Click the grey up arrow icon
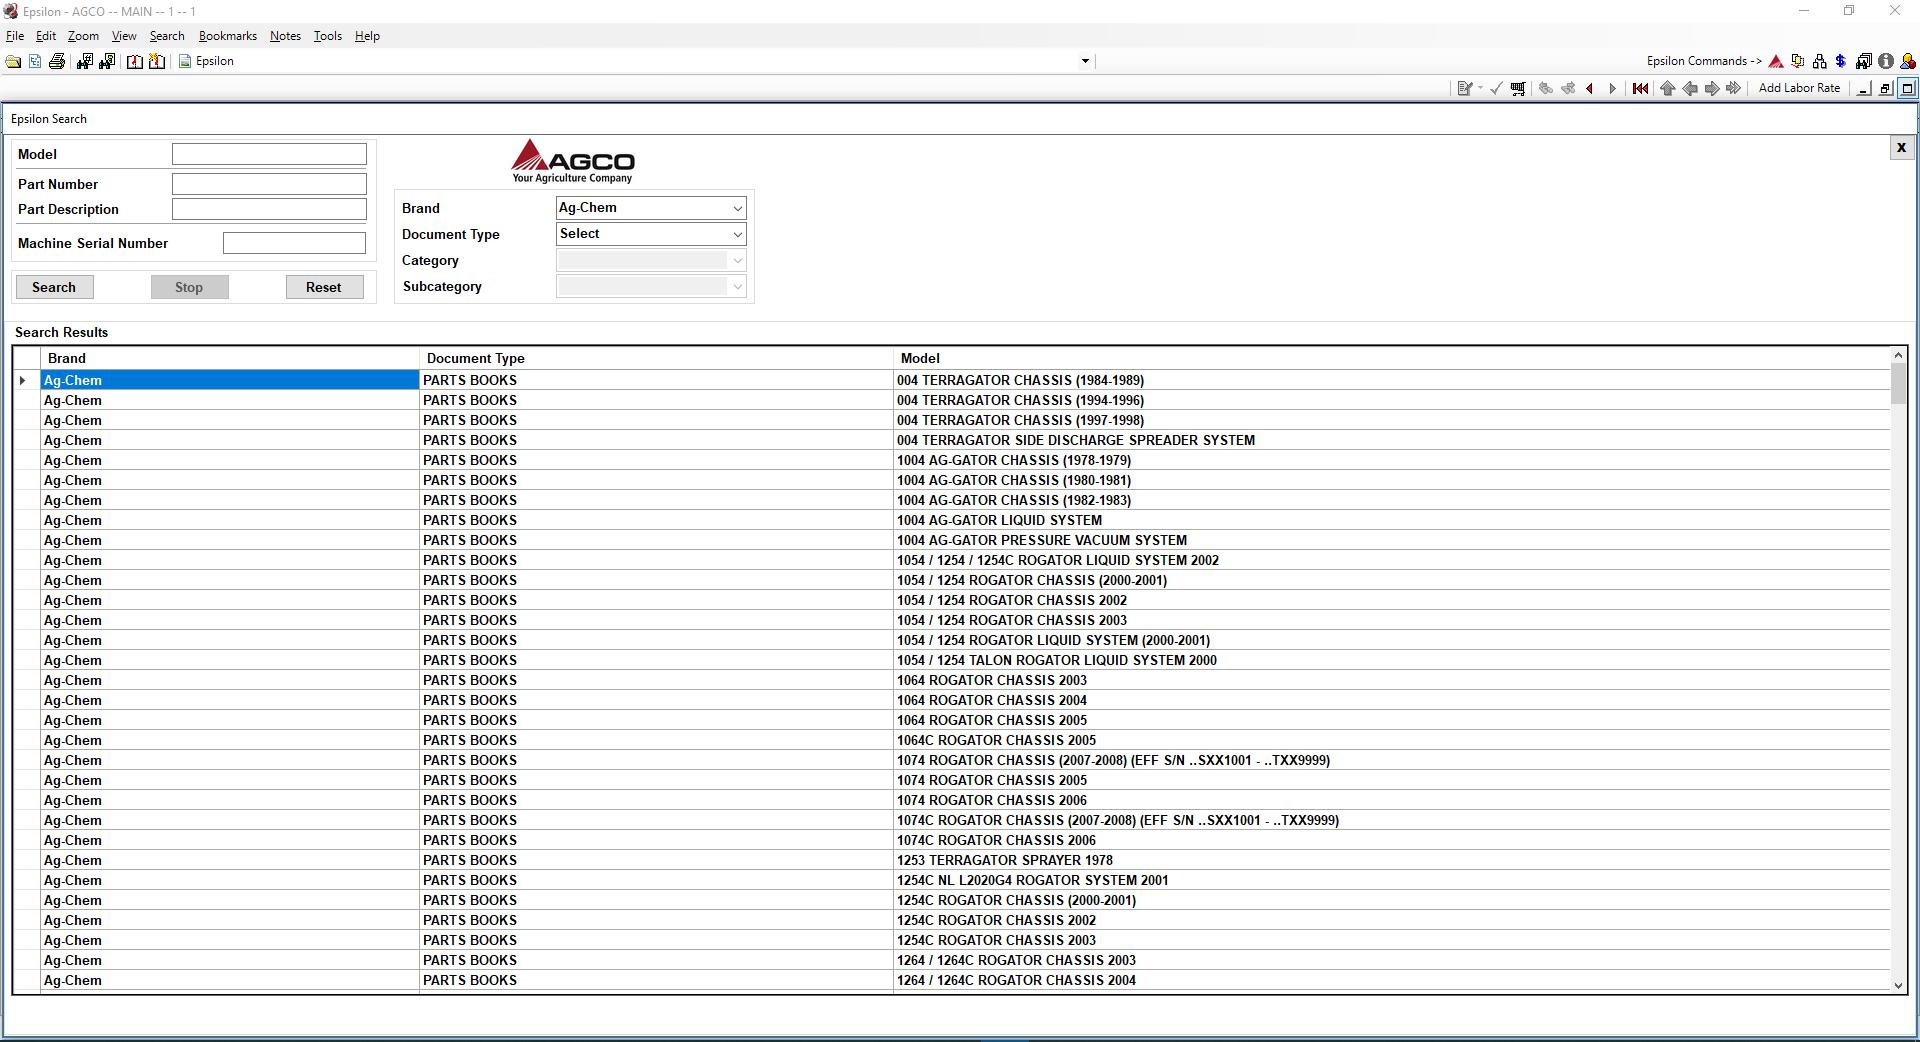Screen dimensions: 1920x1042 coord(1667,89)
